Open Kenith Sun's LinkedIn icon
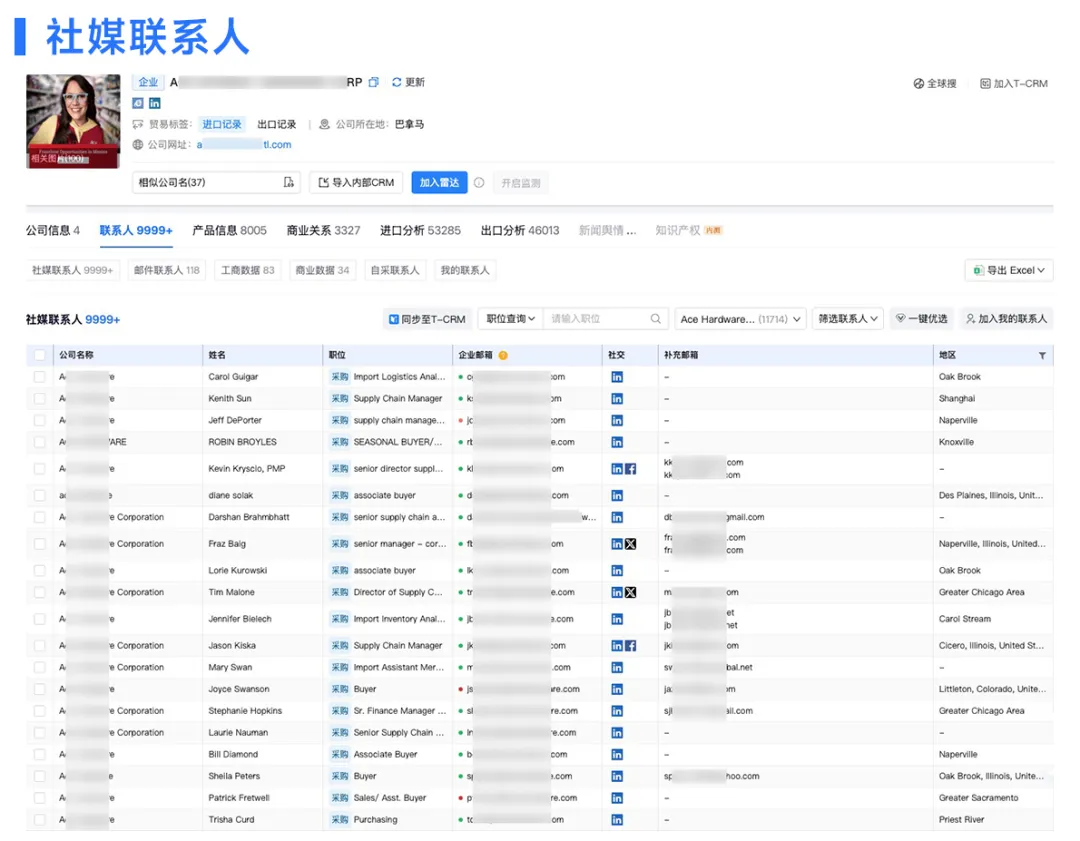The width and height of the screenshot is (1080, 841). [617, 399]
